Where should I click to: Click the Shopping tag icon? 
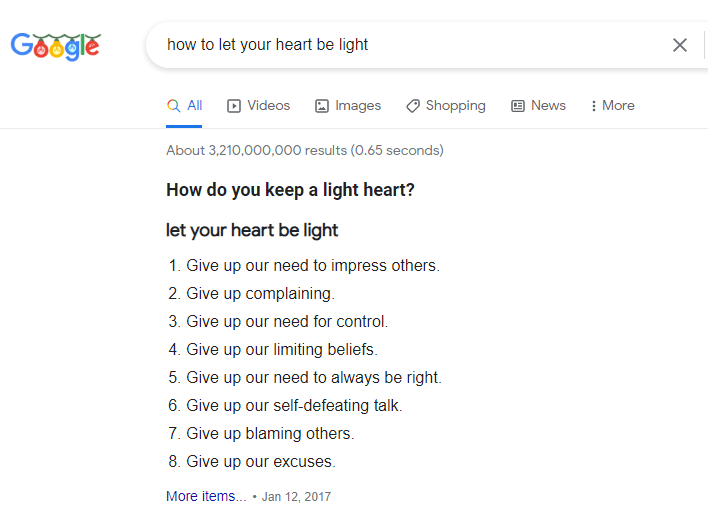(x=413, y=106)
